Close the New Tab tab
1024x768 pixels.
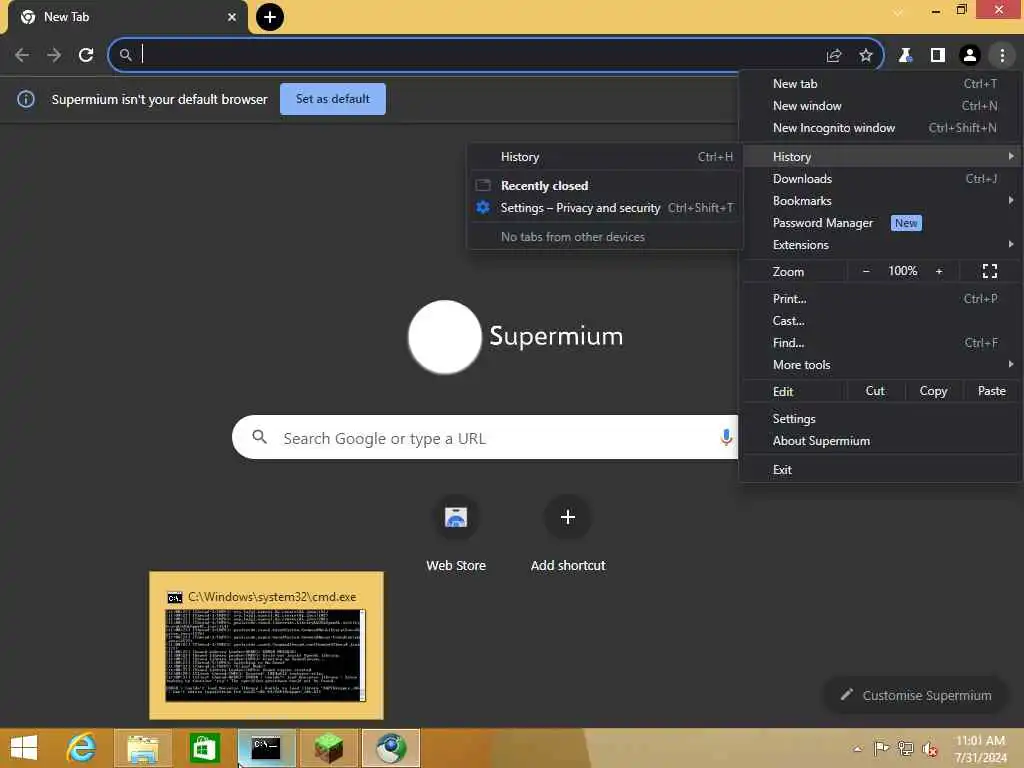[x=232, y=17]
